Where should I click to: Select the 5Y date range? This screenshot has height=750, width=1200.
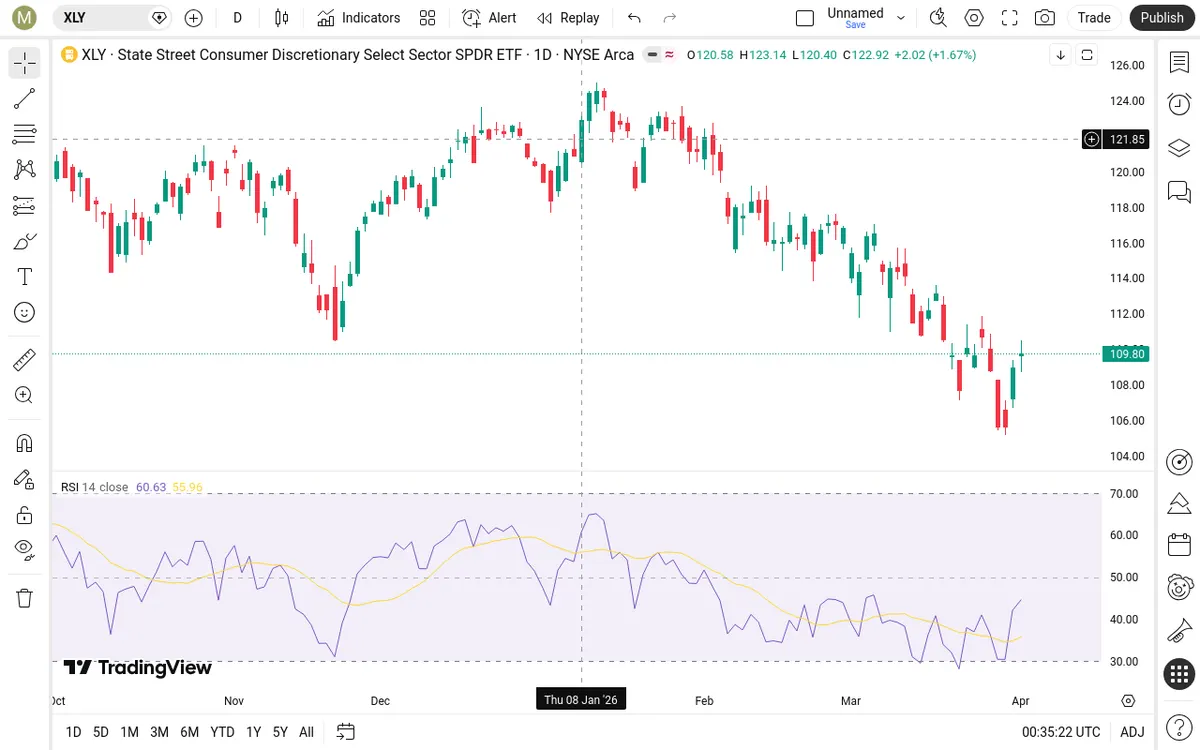[x=280, y=732]
